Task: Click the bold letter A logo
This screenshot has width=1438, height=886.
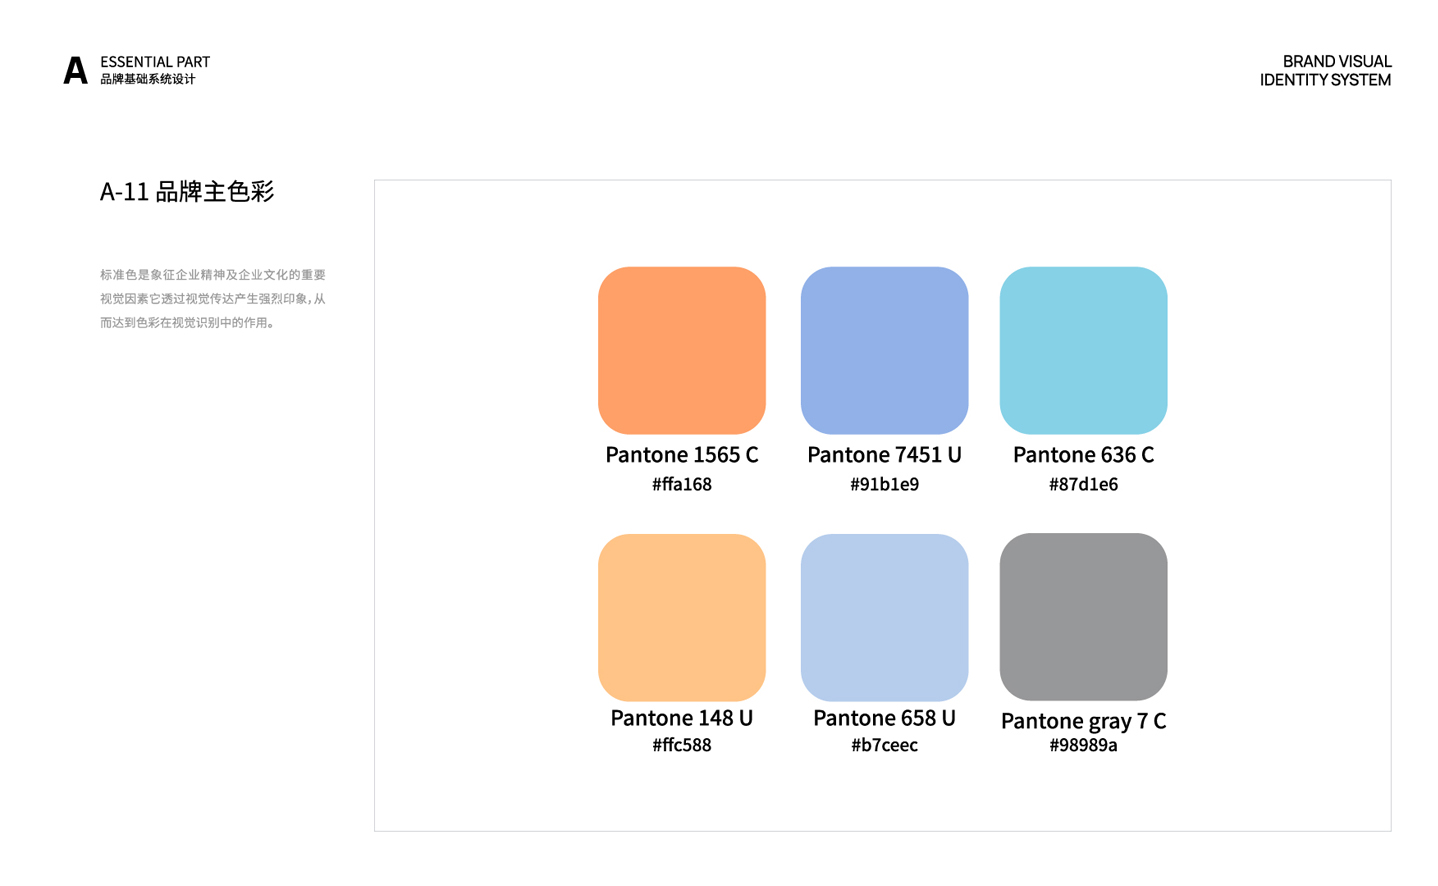Action: (75, 71)
